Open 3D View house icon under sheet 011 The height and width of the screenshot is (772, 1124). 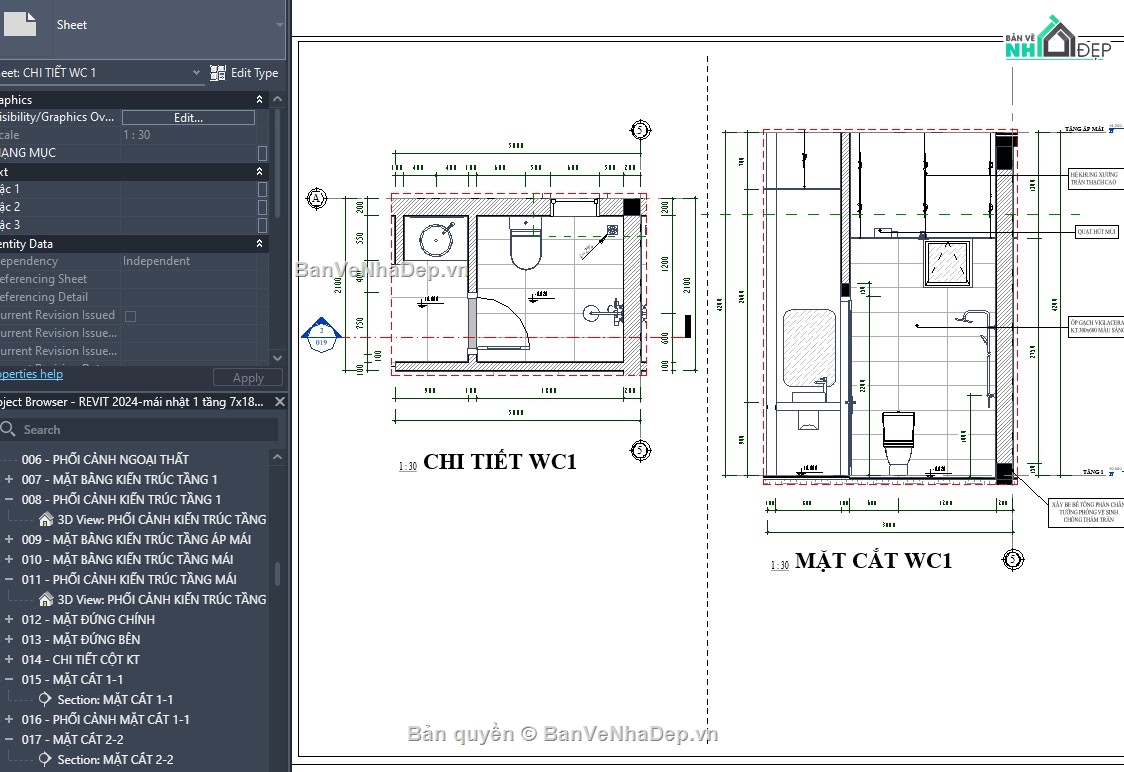(45, 599)
